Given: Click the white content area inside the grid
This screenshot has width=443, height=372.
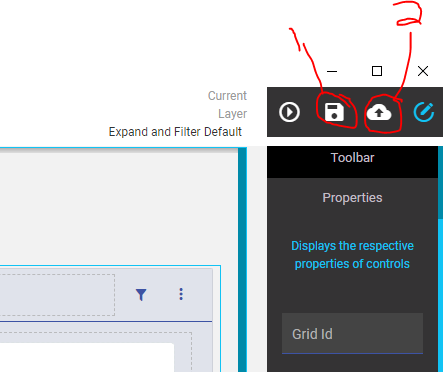Looking at the screenshot, I should 87,357.
